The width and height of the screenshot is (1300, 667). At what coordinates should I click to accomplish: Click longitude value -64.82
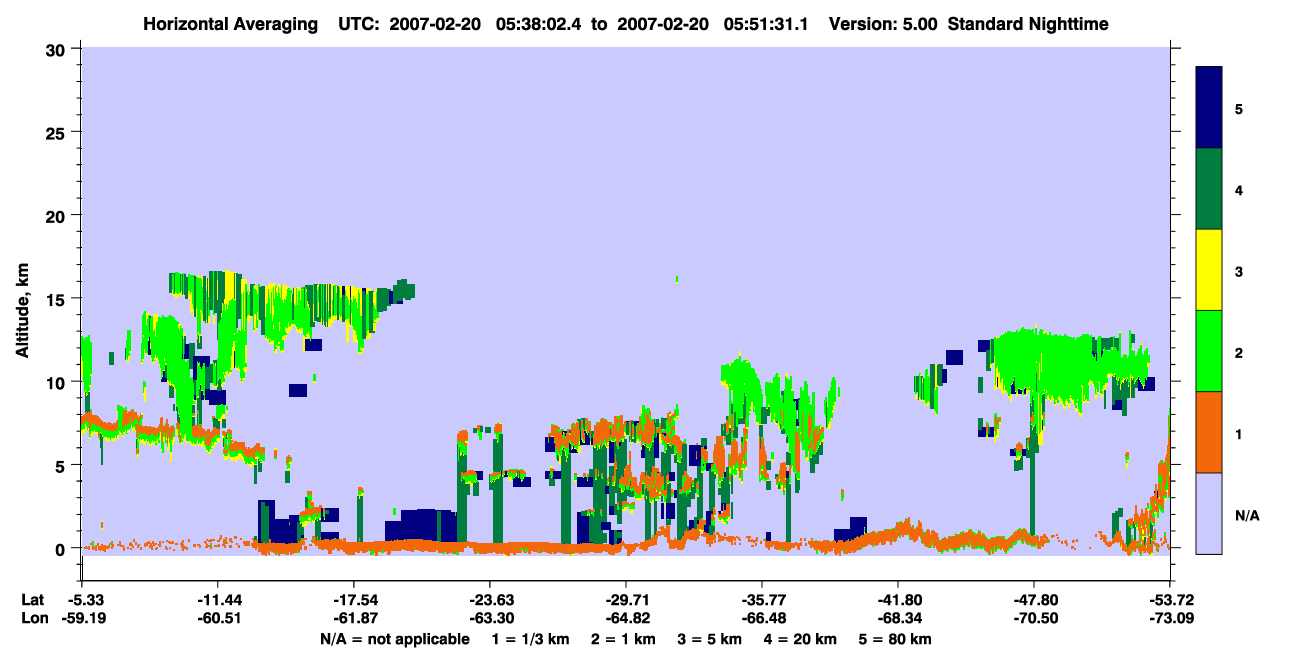coord(626,618)
